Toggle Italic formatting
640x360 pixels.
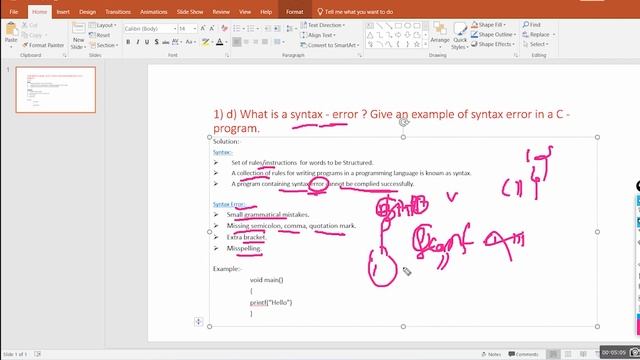click(138, 42)
